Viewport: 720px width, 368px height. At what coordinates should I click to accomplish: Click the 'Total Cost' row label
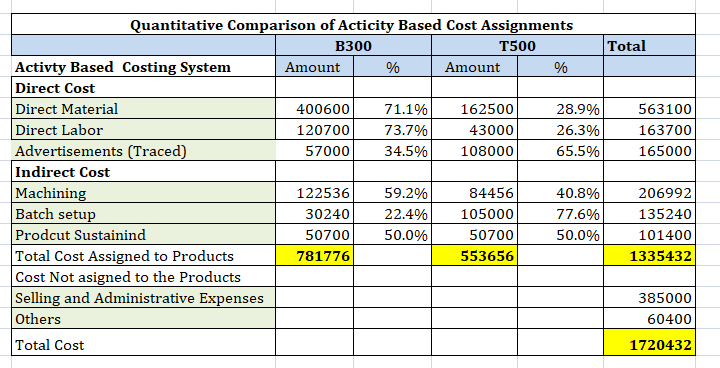pos(143,342)
